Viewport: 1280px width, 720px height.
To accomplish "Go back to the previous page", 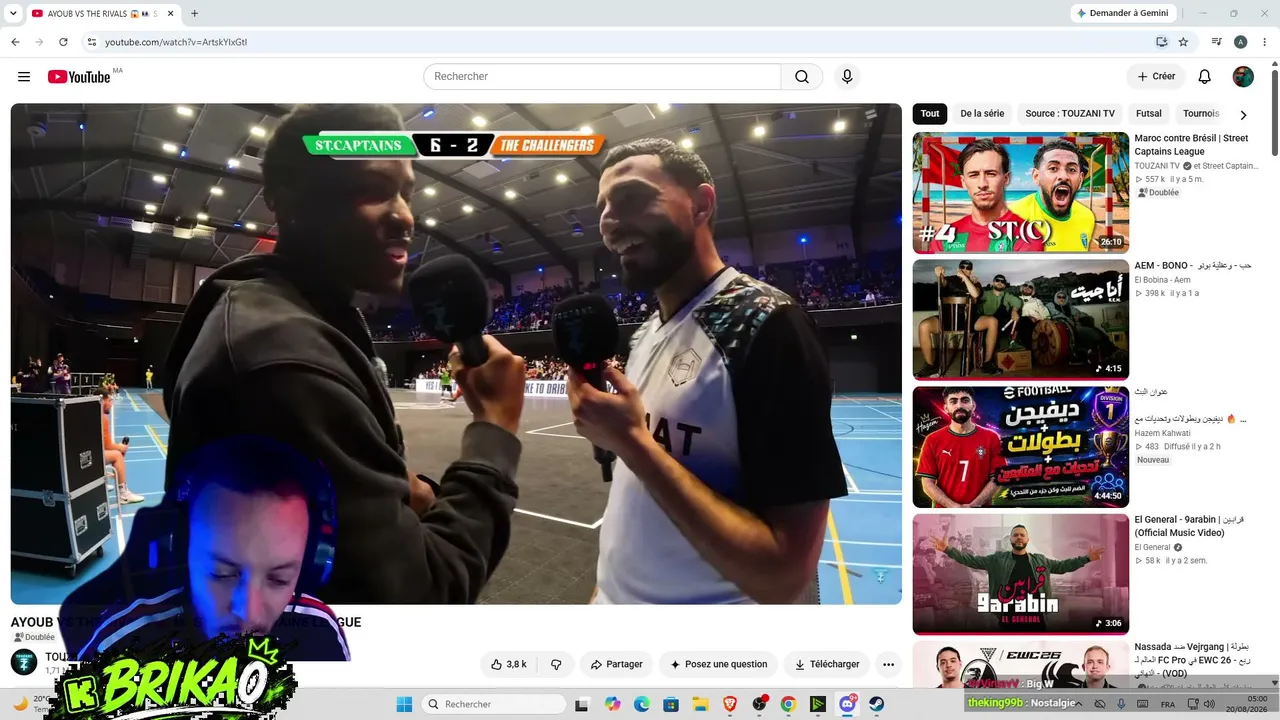I will tap(15, 42).
